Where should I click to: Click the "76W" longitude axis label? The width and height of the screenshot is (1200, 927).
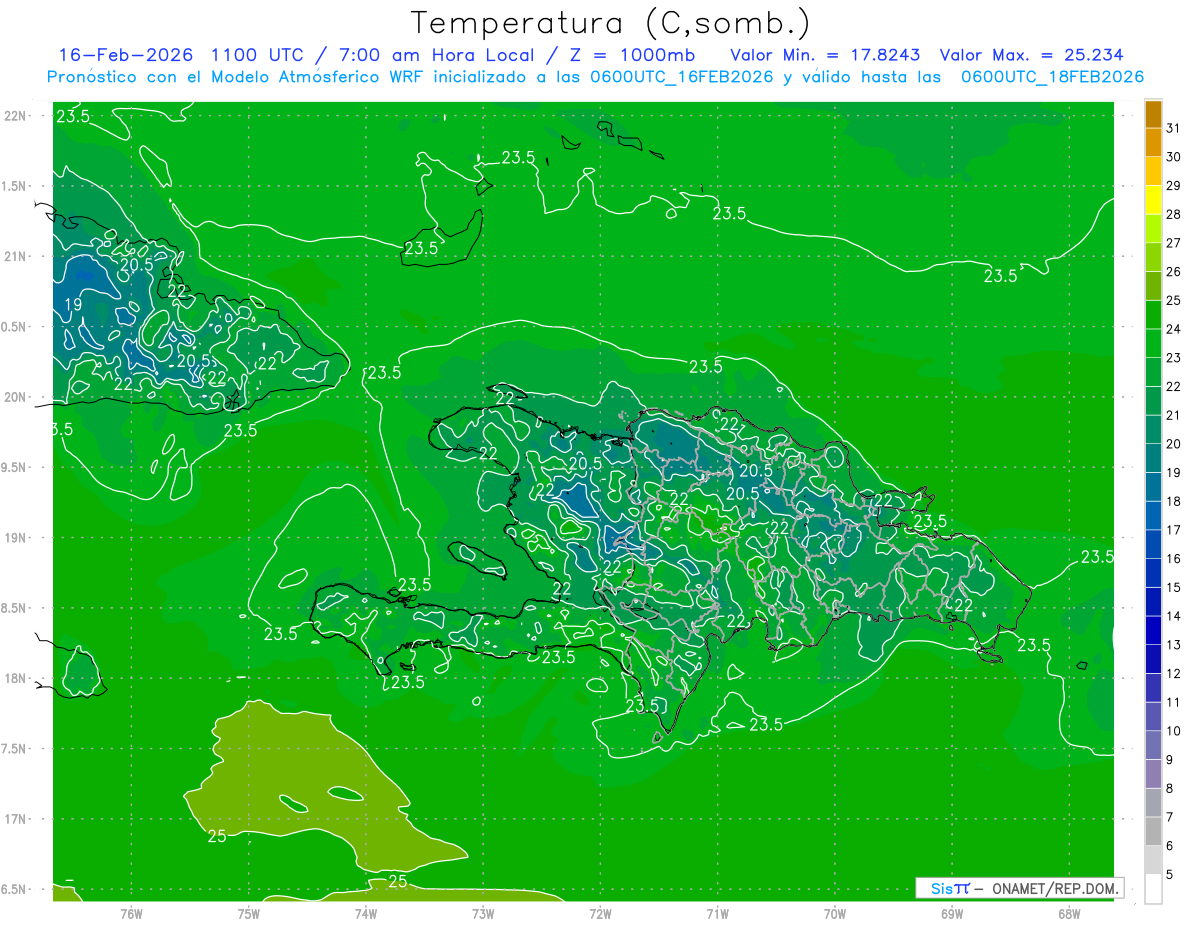pos(131,914)
